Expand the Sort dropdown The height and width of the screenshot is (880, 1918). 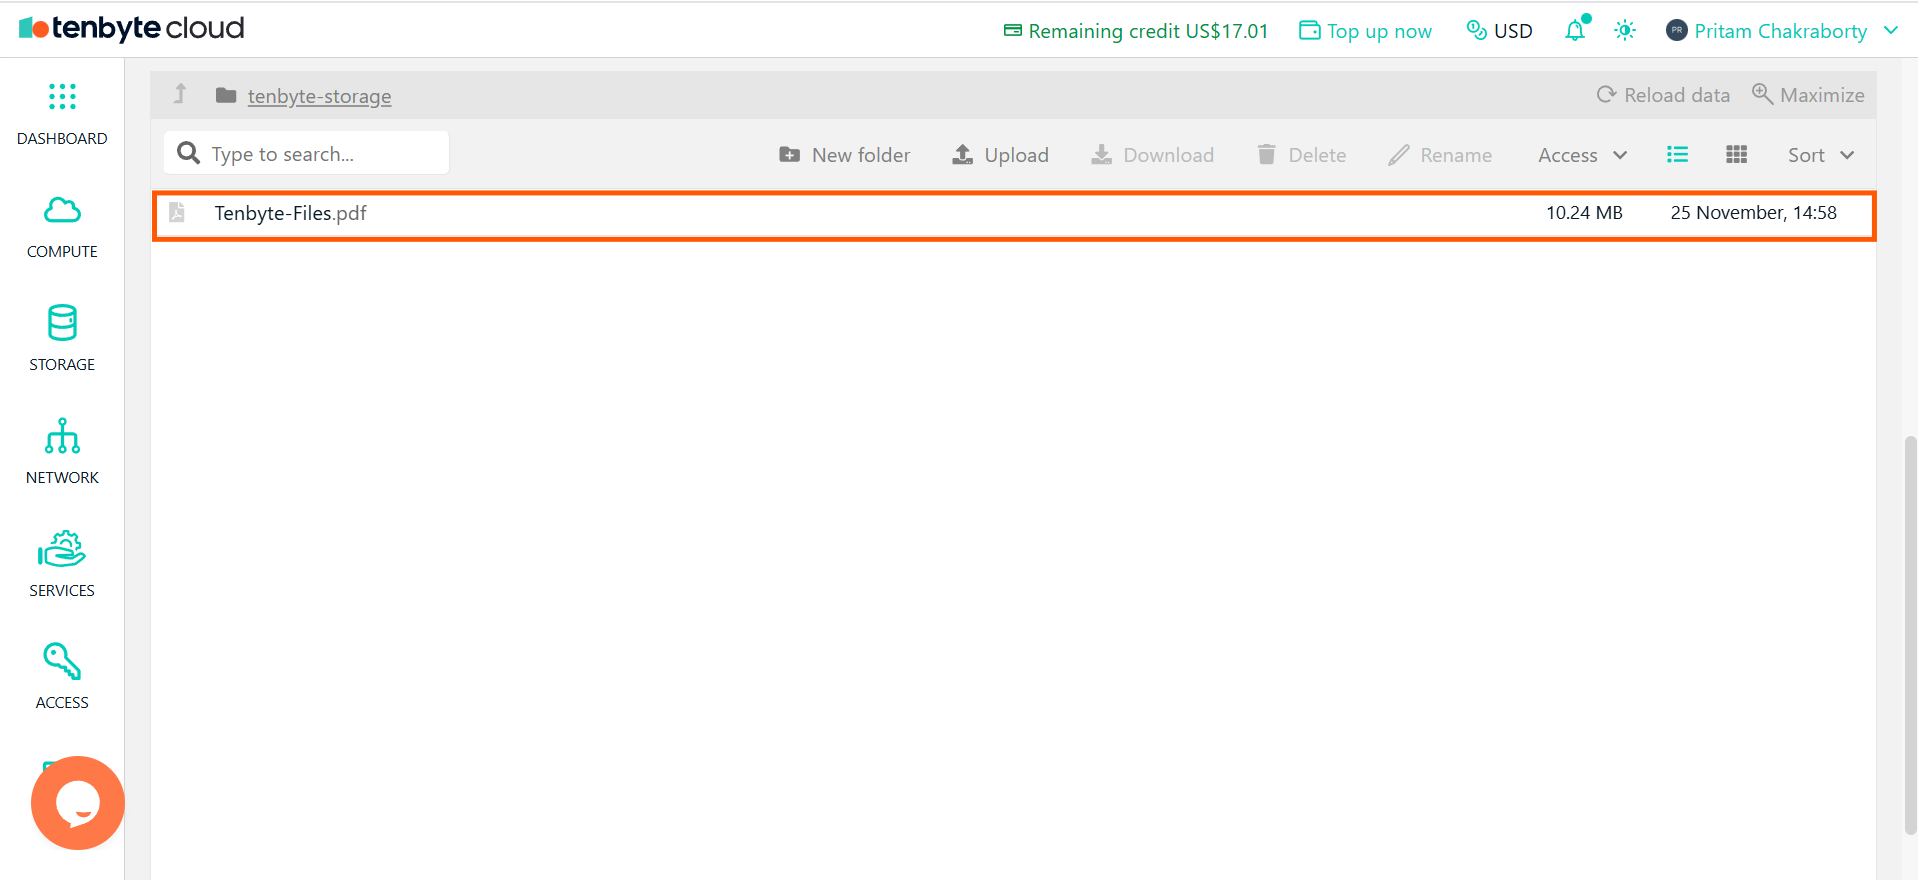pos(1821,155)
